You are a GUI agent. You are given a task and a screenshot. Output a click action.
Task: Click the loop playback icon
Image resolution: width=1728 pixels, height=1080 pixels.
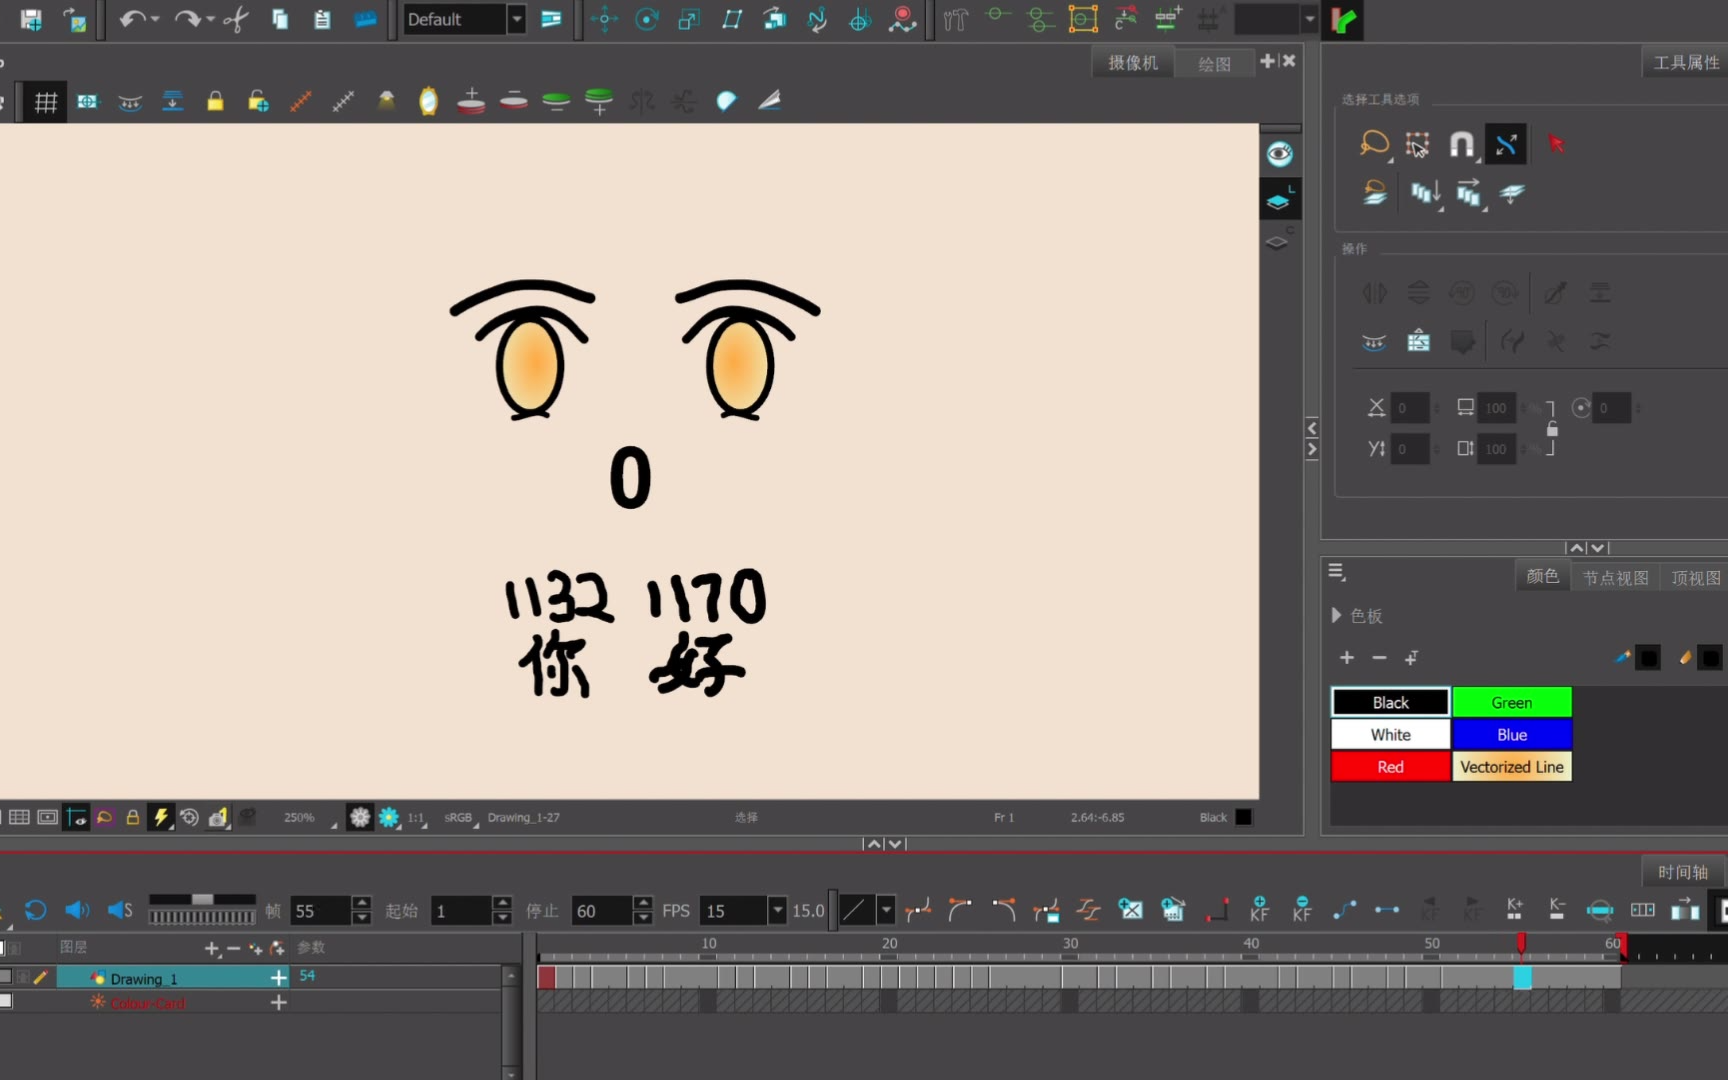tap(36, 910)
